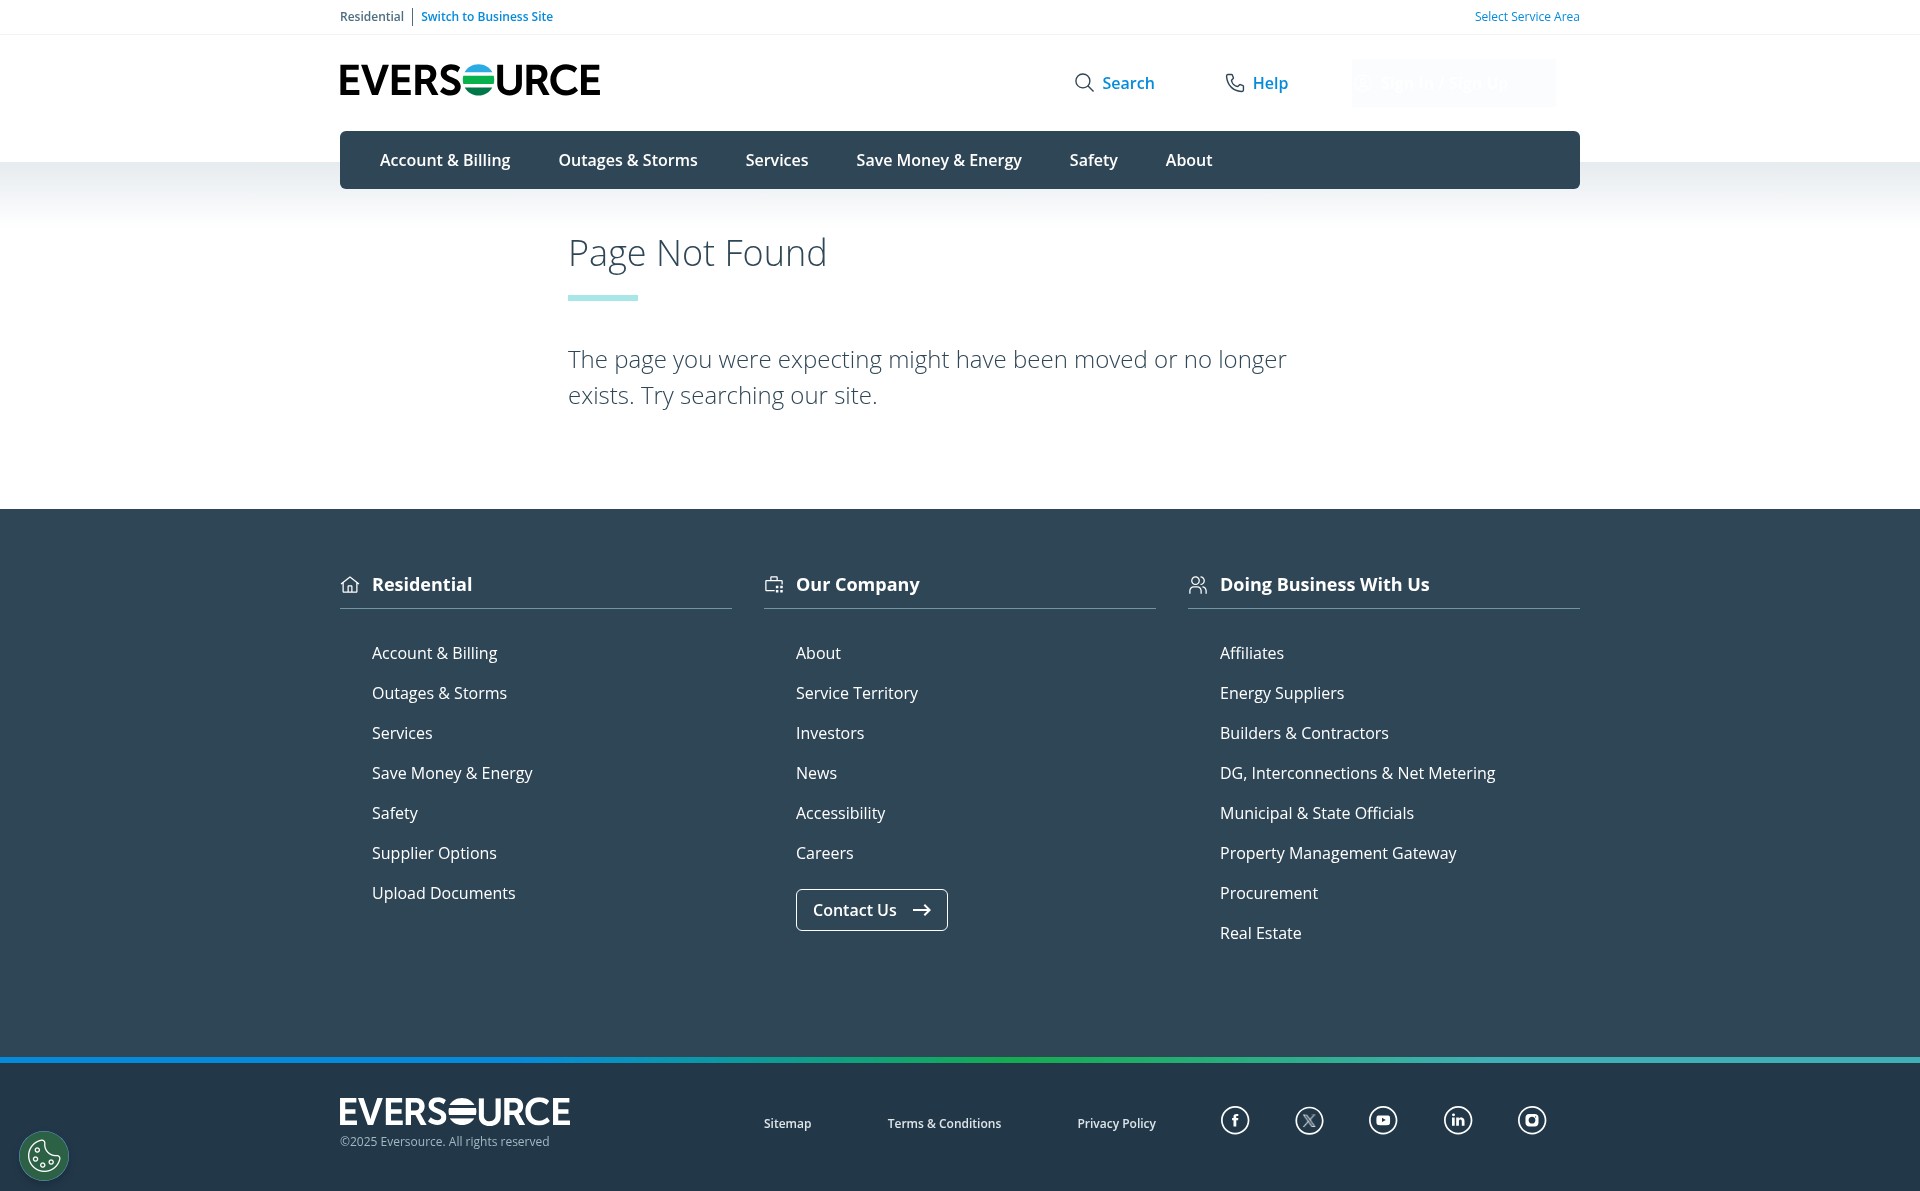Open the Energy Suppliers link
Viewport: 1920px width, 1191px height.
1282,693
